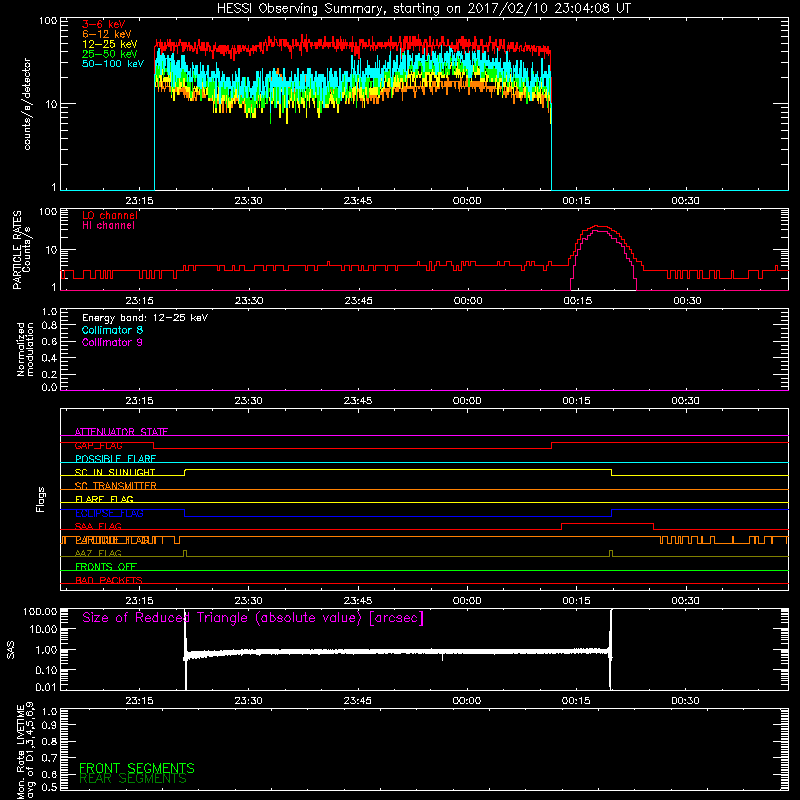Select the PARTICLE_FLAG label

coord(115,540)
